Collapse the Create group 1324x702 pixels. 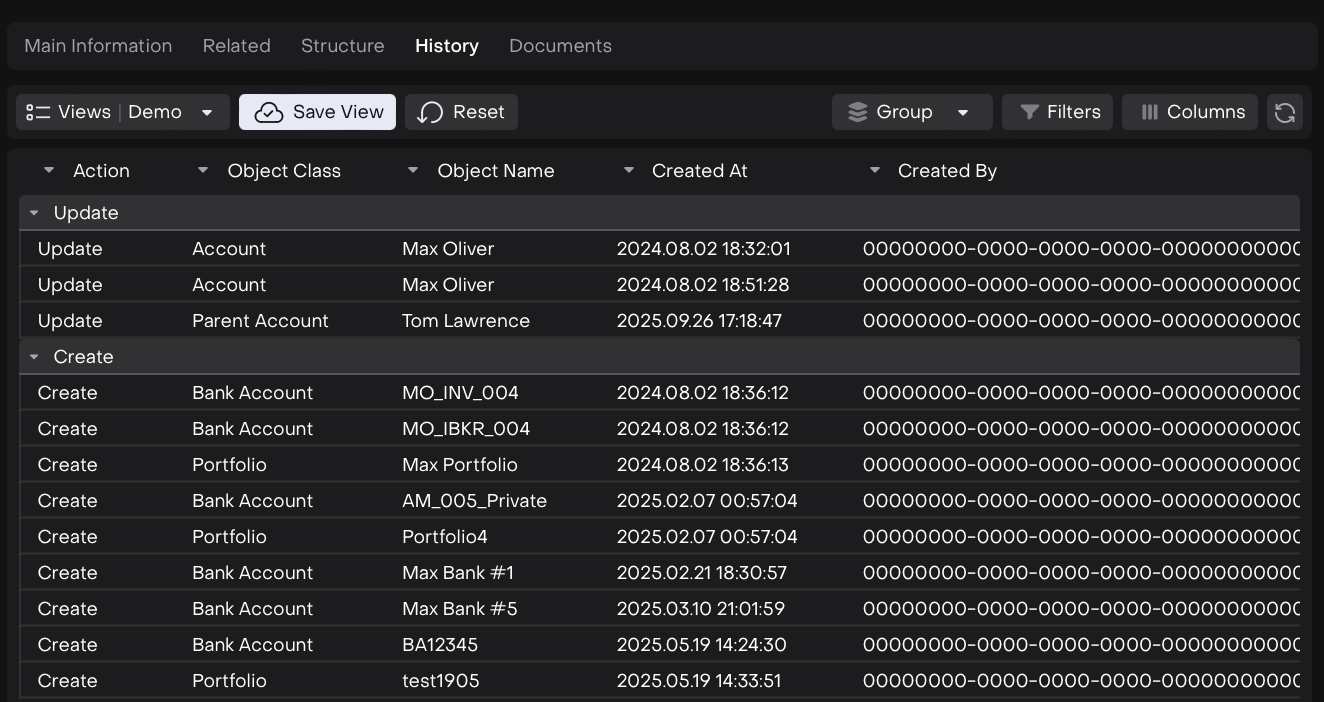(x=35, y=357)
